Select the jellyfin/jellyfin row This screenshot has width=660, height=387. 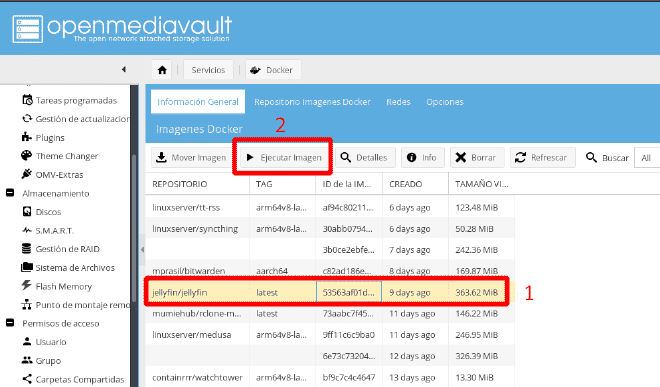(330, 292)
